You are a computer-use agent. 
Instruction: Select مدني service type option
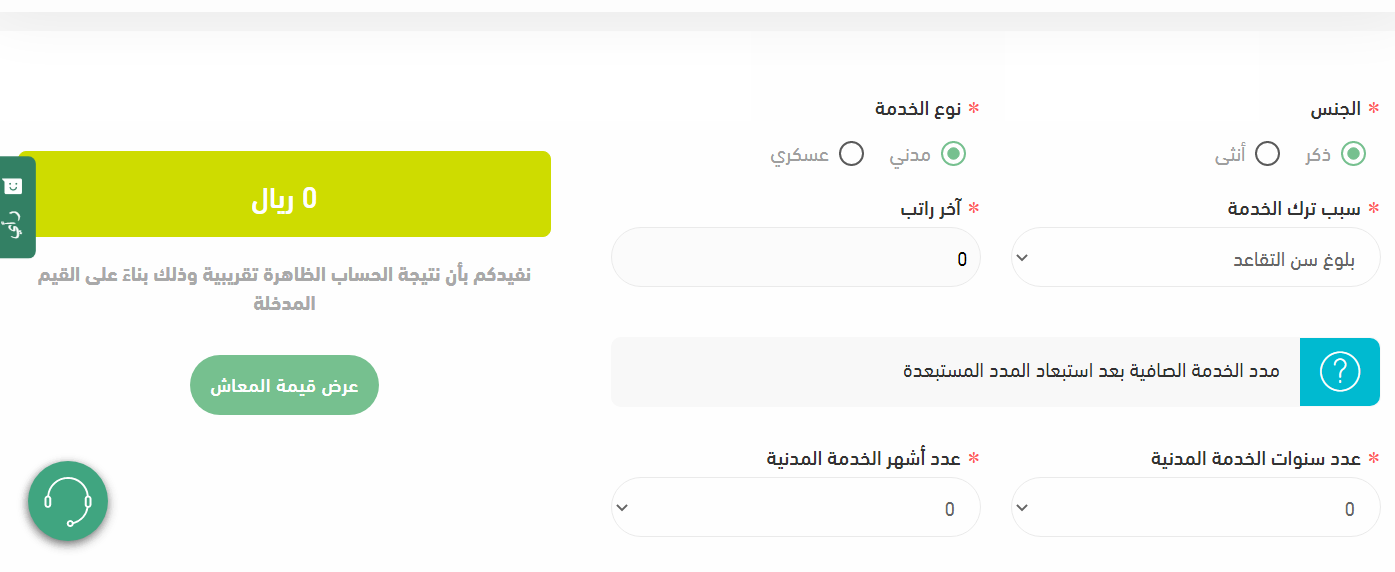pos(953,154)
